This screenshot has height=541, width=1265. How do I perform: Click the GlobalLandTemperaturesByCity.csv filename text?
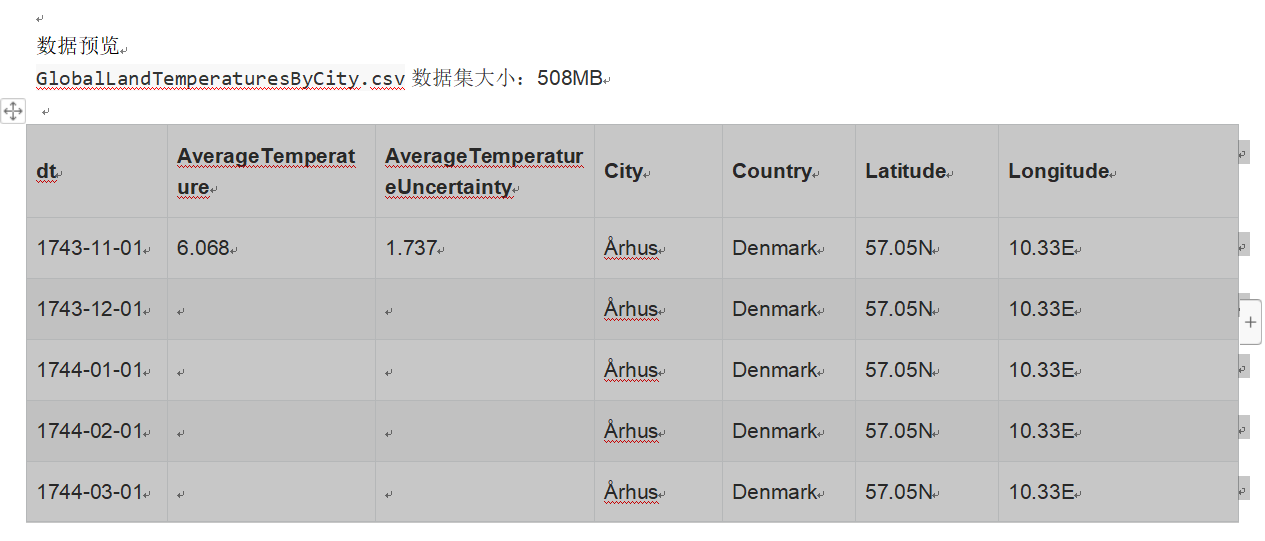pyautogui.click(x=220, y=78)
